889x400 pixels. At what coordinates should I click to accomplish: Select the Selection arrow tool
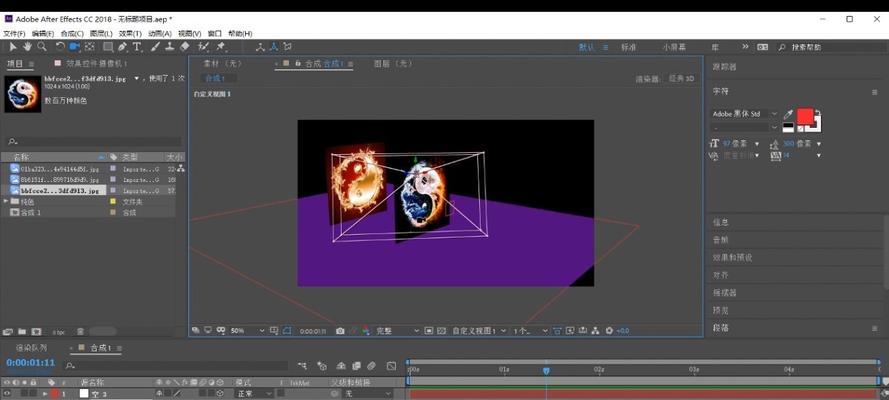[14, 47]
